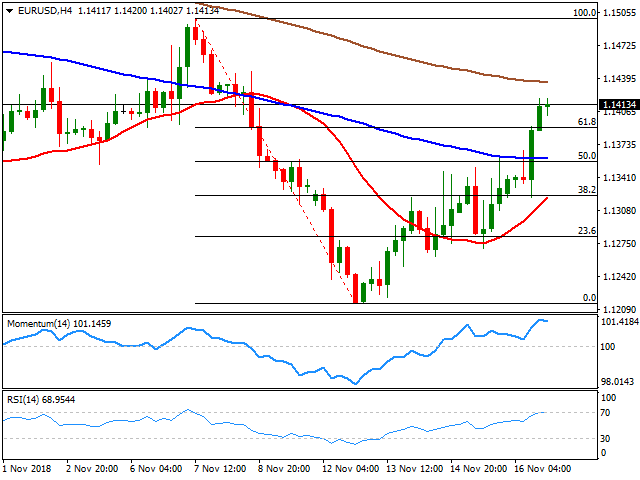This screenshot has height=480, width=640.
Task: Click the 1 Nov 2018 date label
Action: pyautogui.click(x=29, y=470)
